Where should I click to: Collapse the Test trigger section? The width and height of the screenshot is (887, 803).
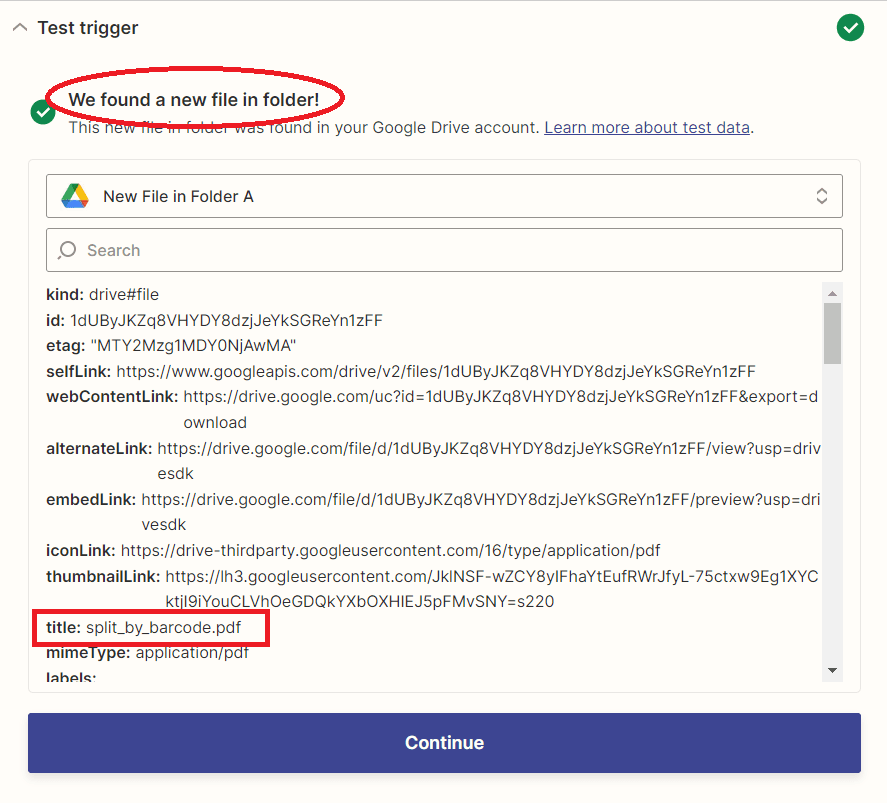(21, 27)
